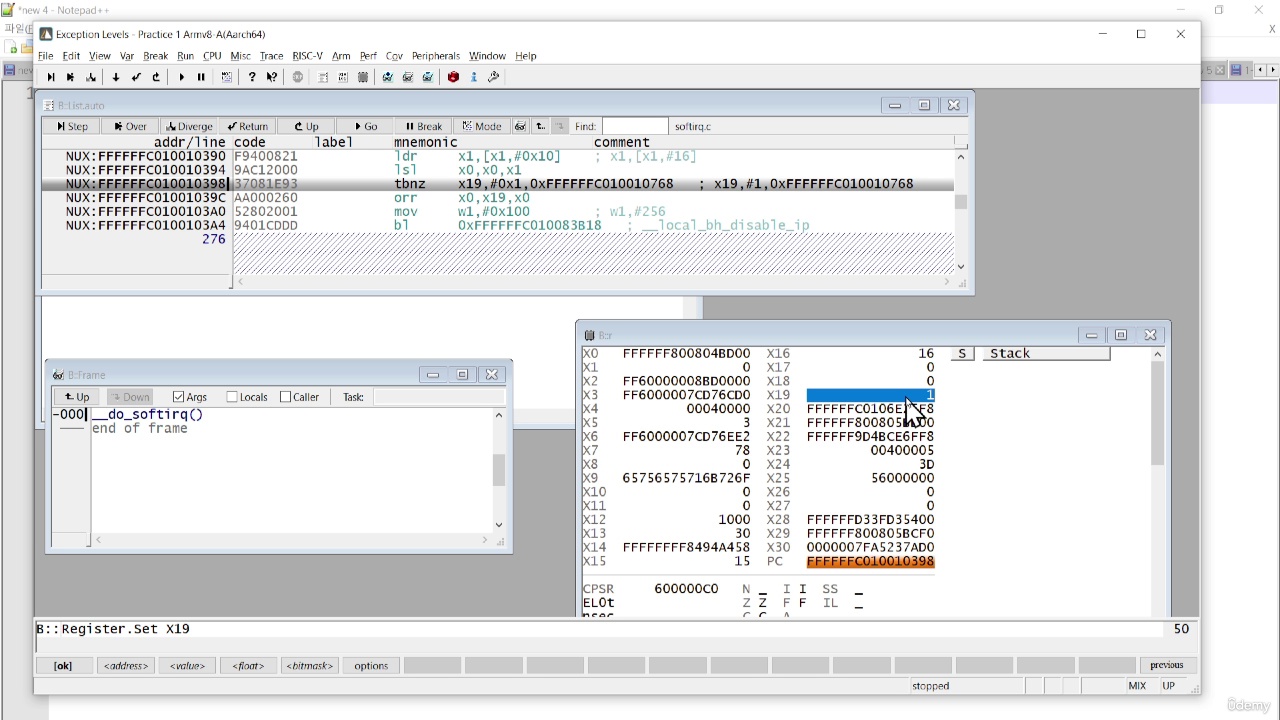Image resolution: width=1280 pixels, height=720 pixels.
Task: Click the Up button in Frame window
Action: [x=77, y=397]
